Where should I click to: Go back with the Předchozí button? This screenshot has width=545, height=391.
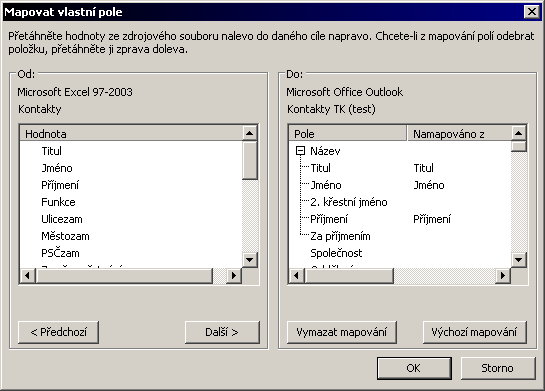(58, 332)
